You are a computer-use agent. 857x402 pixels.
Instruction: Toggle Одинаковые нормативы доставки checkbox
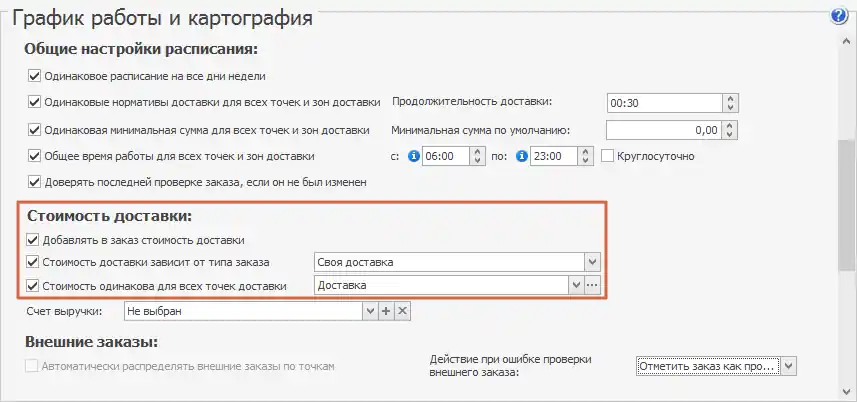pos(34,102)
